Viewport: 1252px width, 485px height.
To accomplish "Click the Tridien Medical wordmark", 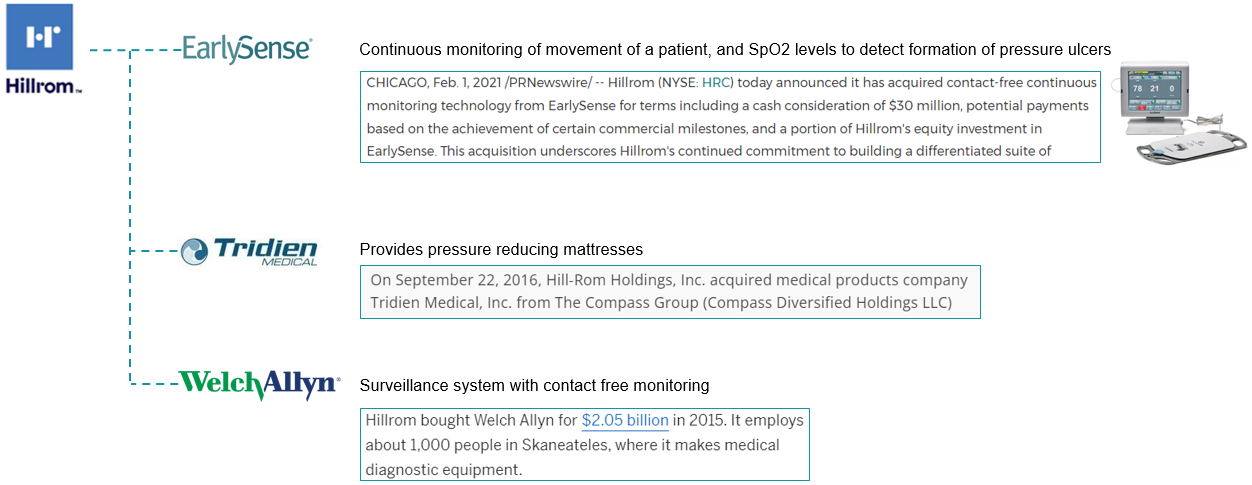I will [x=265, y=252].
